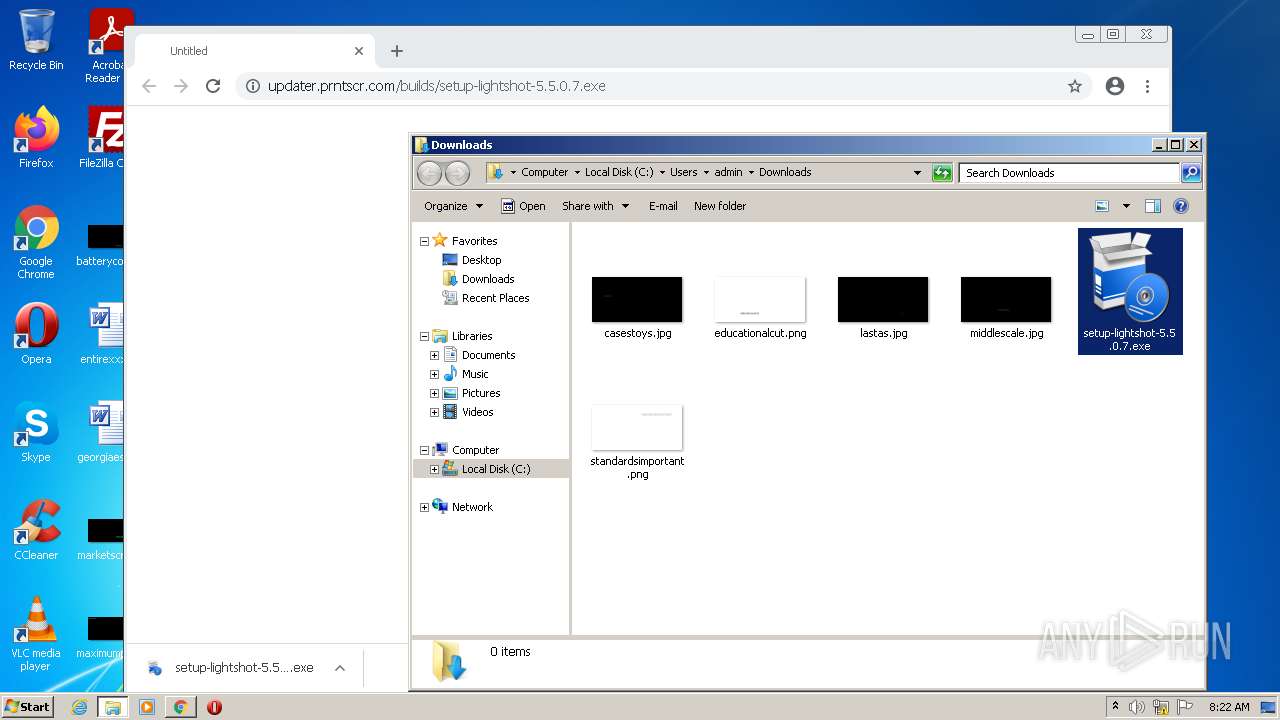
Task: Expand the address bar history dropdown
Action: (x=917, y=173)
